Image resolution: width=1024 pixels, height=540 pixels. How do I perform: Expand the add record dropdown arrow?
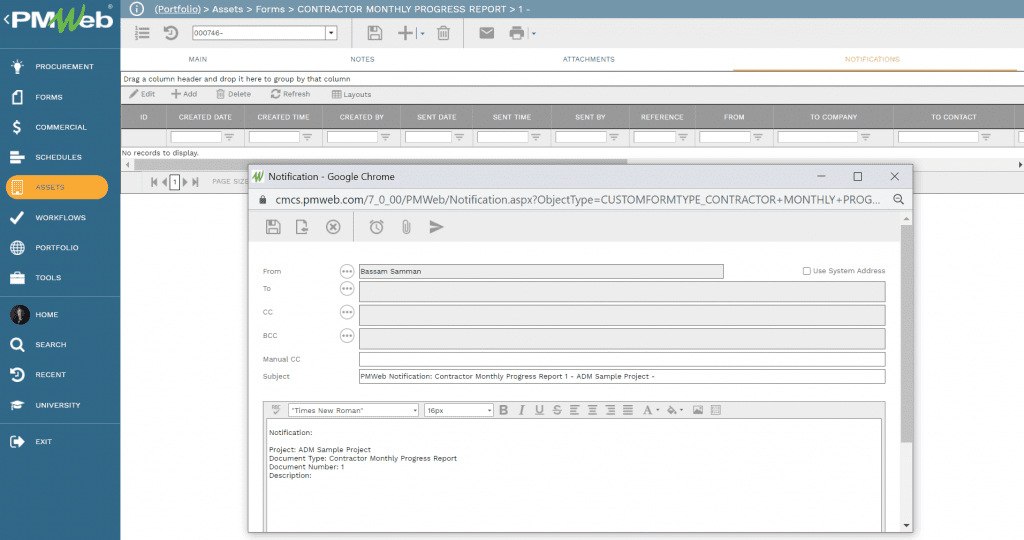[x=422, y=33]
